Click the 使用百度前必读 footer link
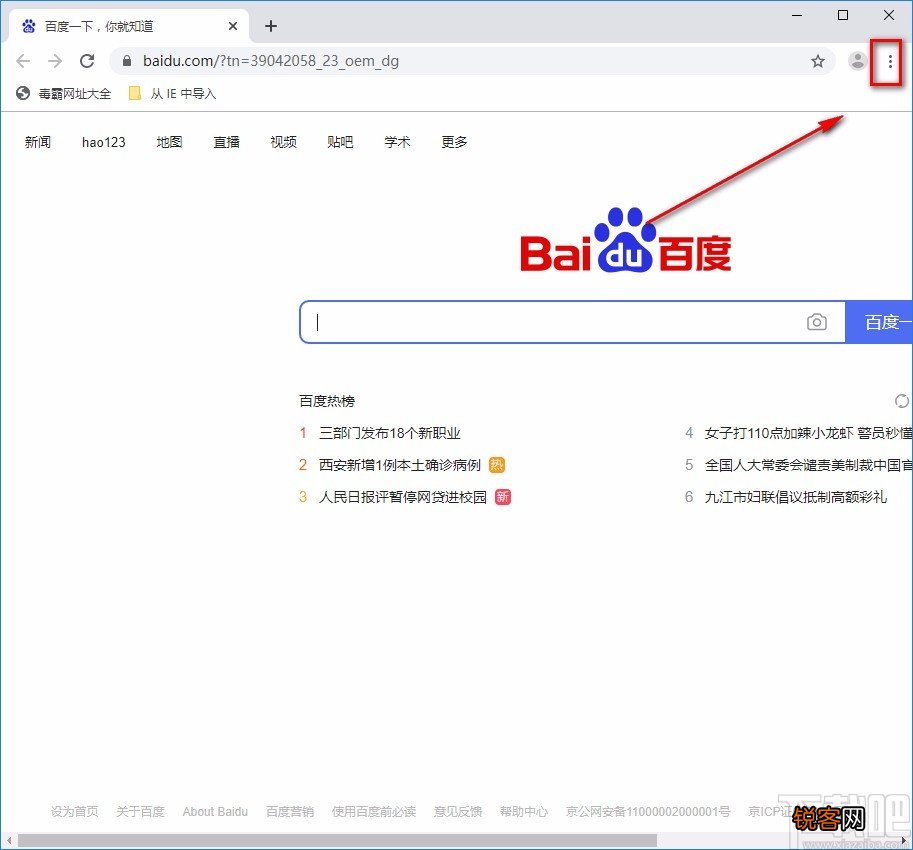Viewport: 913px width, 850px height. (x=374, y=811)
